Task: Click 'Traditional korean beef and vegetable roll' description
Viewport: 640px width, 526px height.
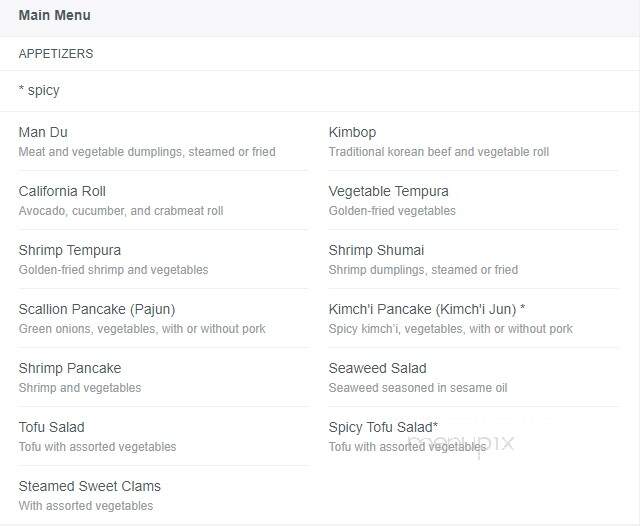Action: [439, 152]
